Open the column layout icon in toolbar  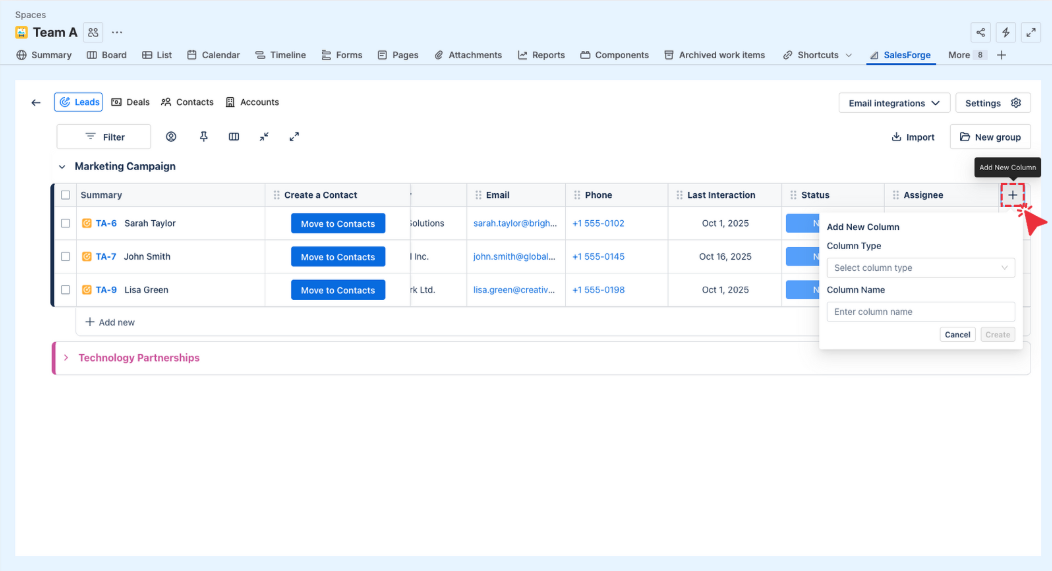coord(234,137)
